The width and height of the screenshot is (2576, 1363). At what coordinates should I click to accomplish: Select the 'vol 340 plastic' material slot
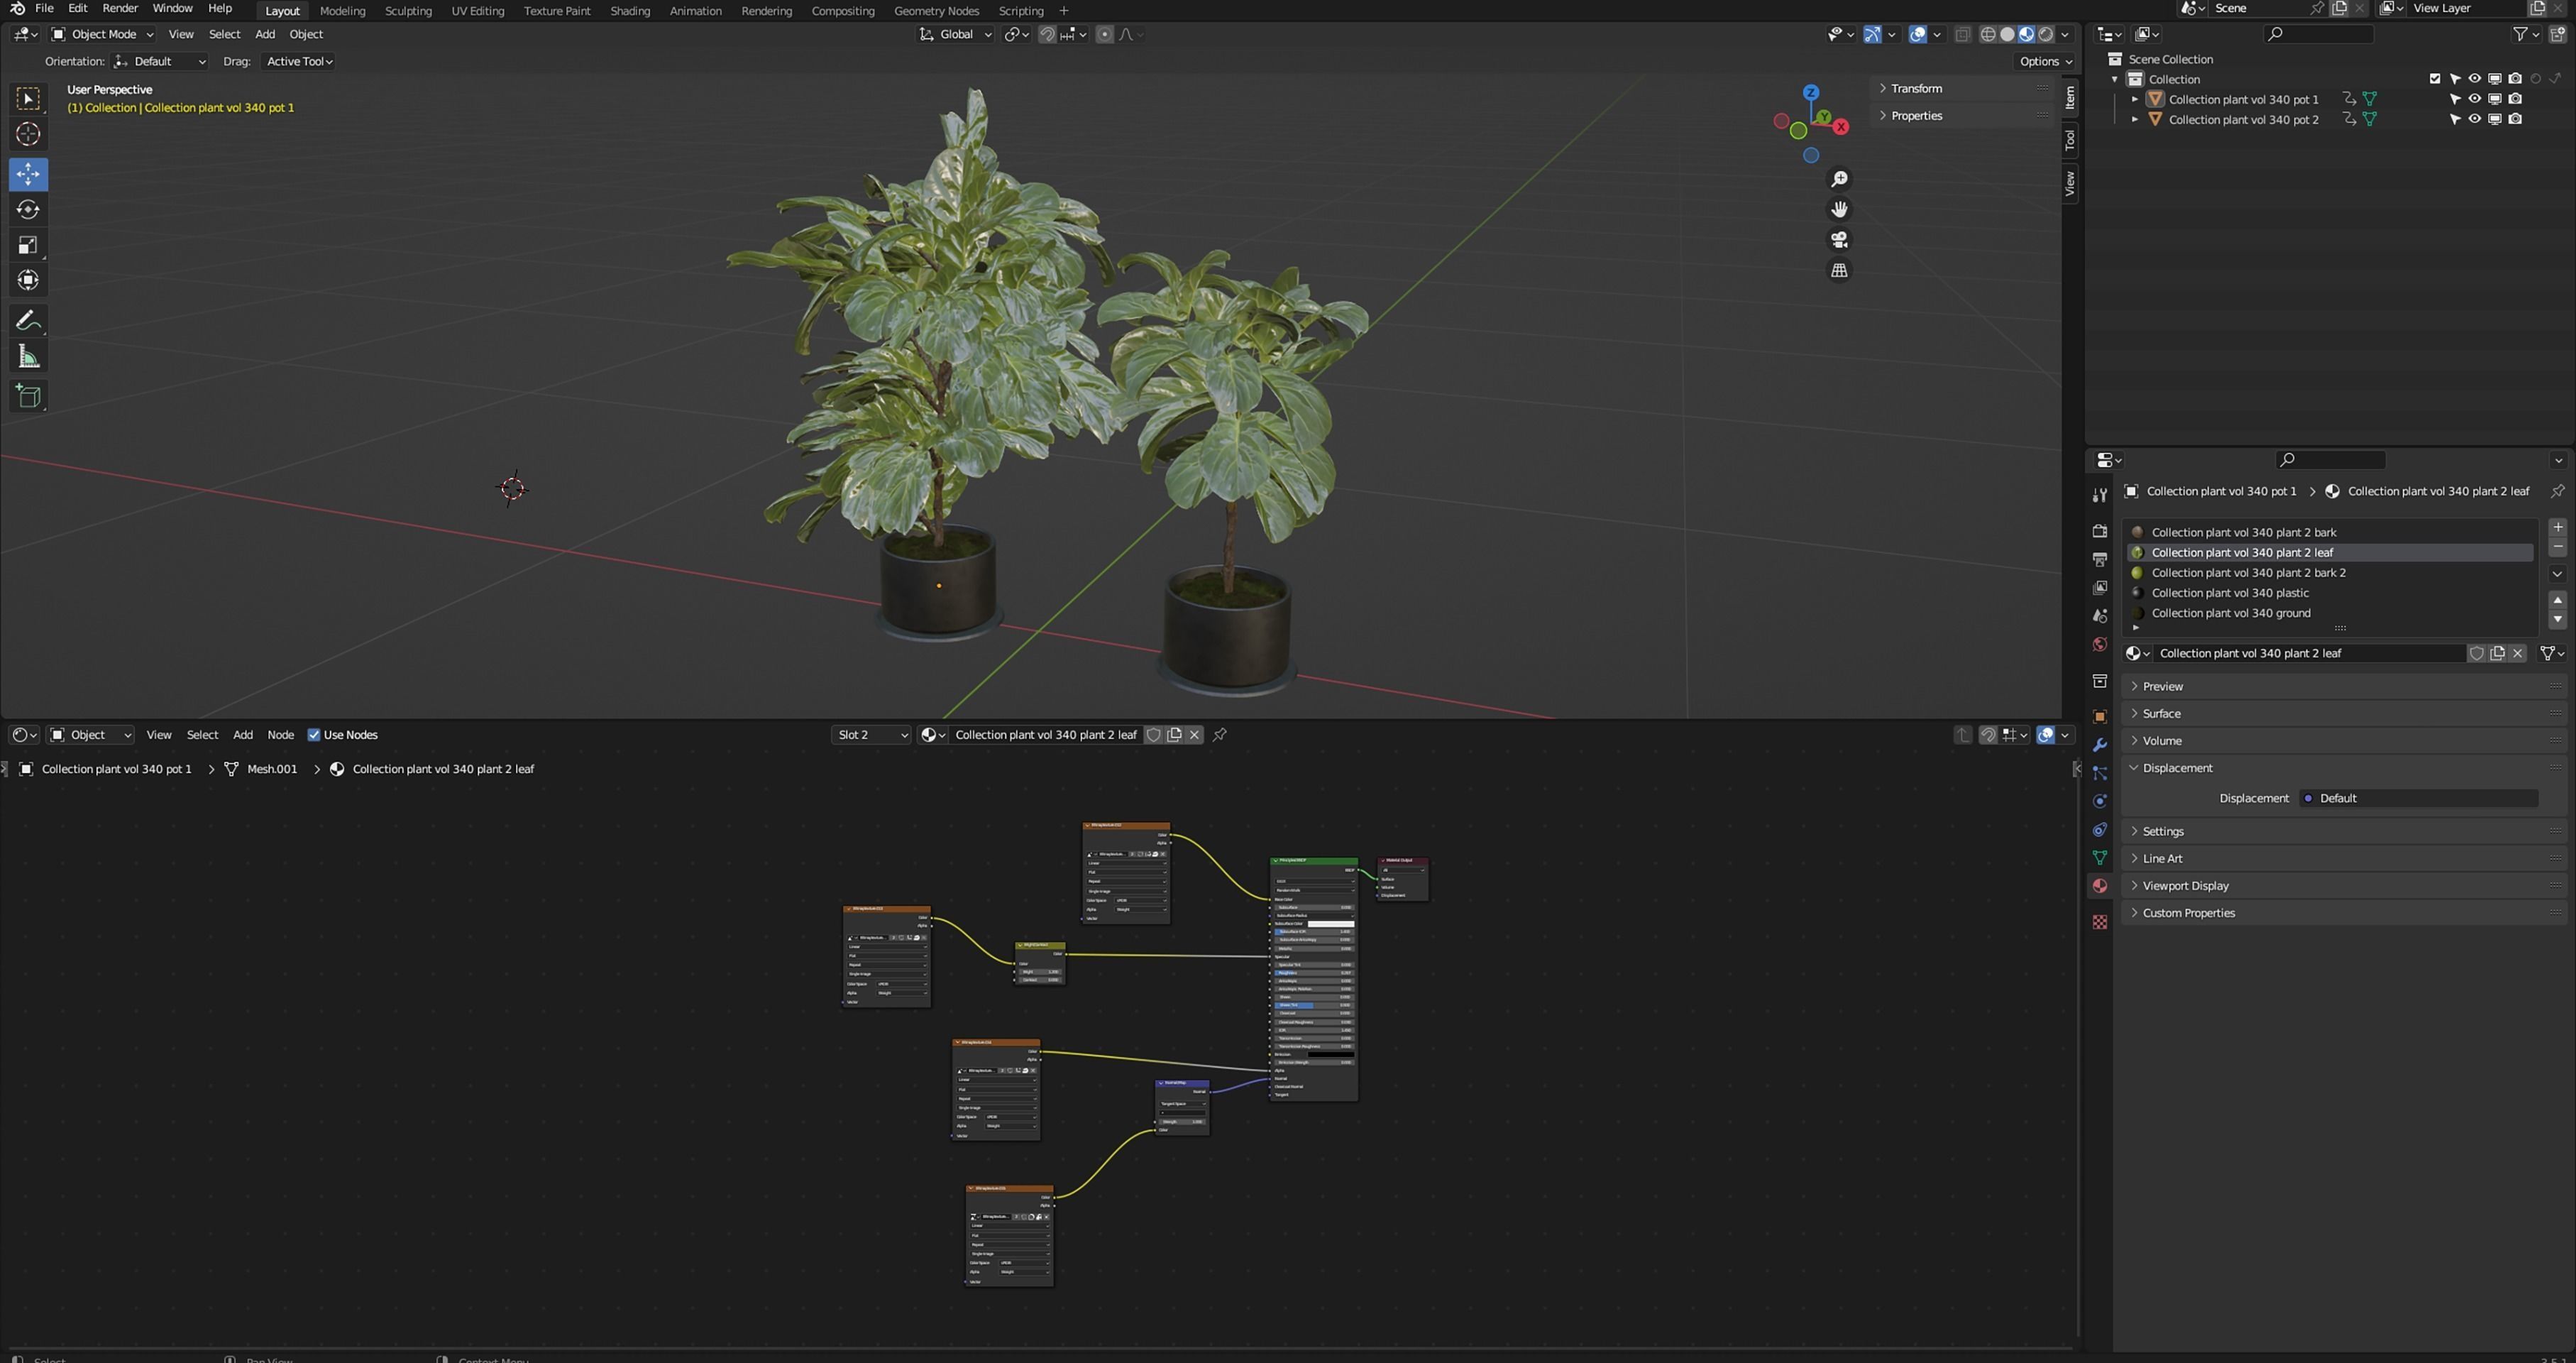[2331, 593]
